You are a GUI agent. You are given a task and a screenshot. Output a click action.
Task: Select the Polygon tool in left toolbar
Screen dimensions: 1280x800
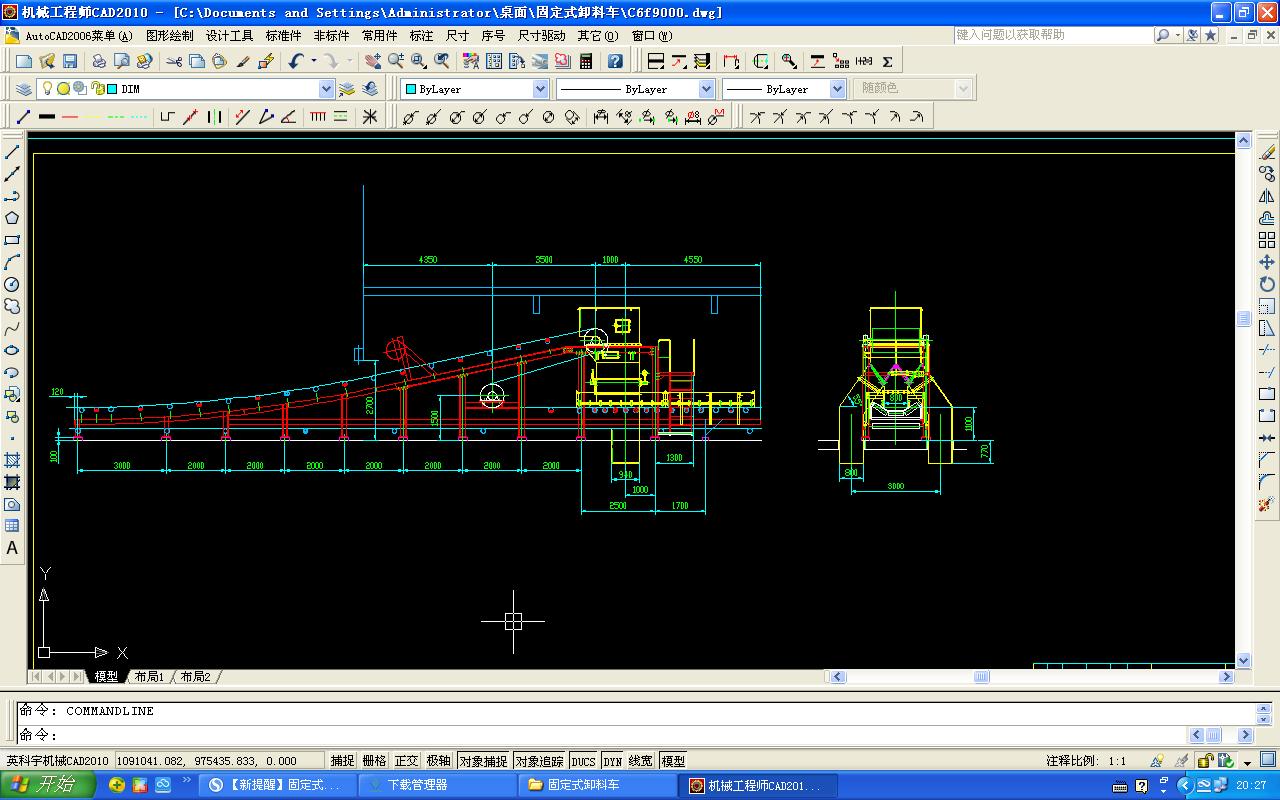click(x=12, y=218)
